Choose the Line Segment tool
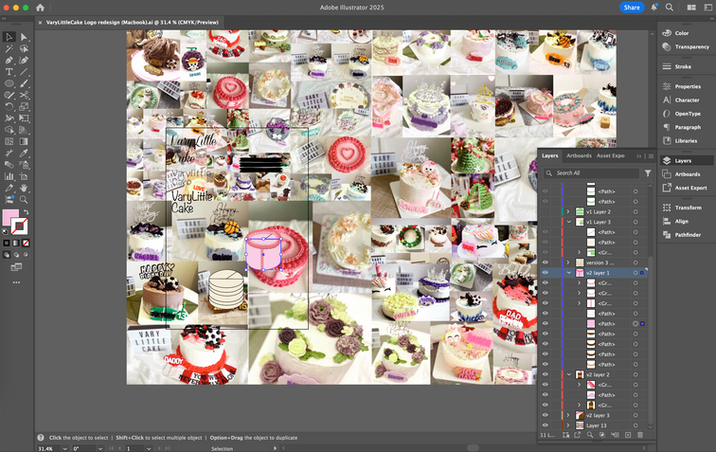This screenshot has height=452, width=716. pos(24,72)
